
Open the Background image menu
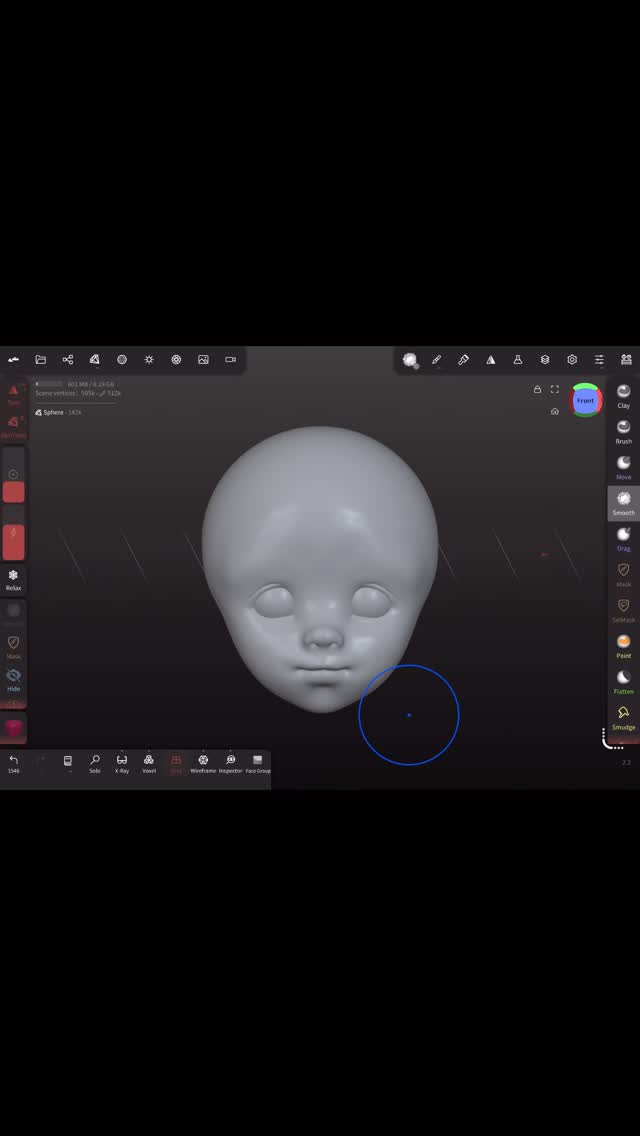(x=204, y=359)
